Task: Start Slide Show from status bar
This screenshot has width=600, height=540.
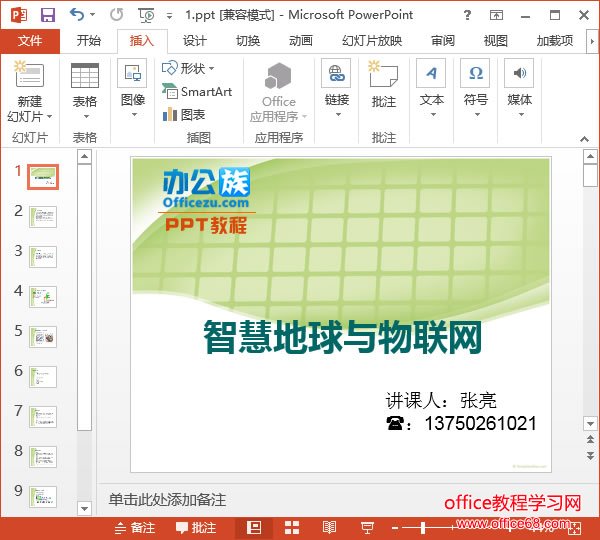Action: 367,528
